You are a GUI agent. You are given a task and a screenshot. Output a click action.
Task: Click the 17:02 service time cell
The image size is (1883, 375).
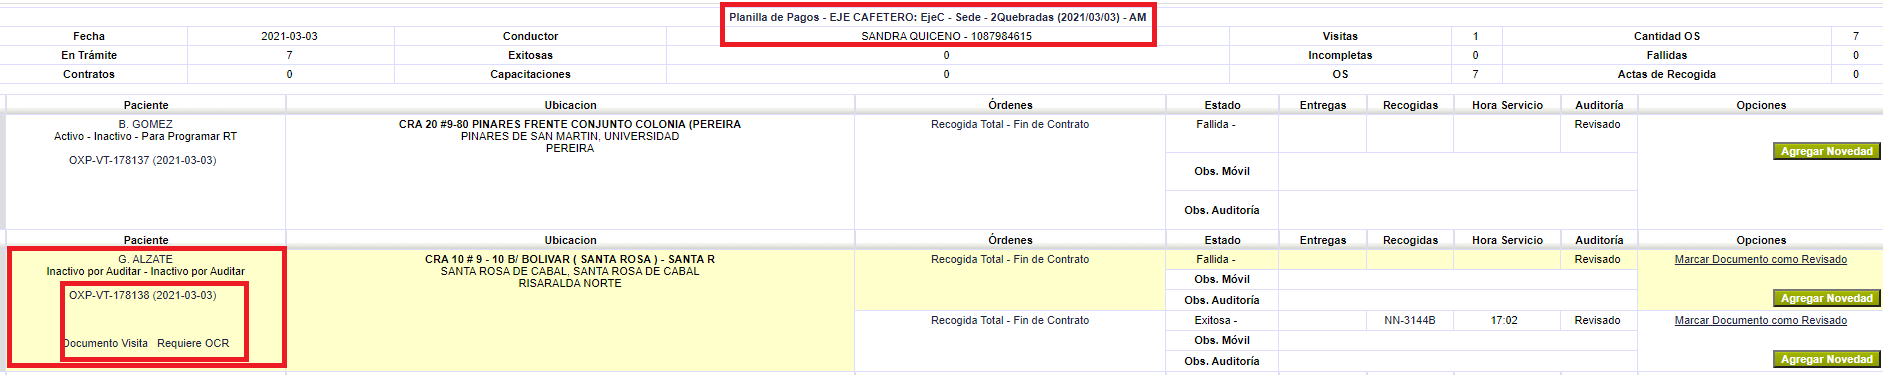pos(1504,320)
